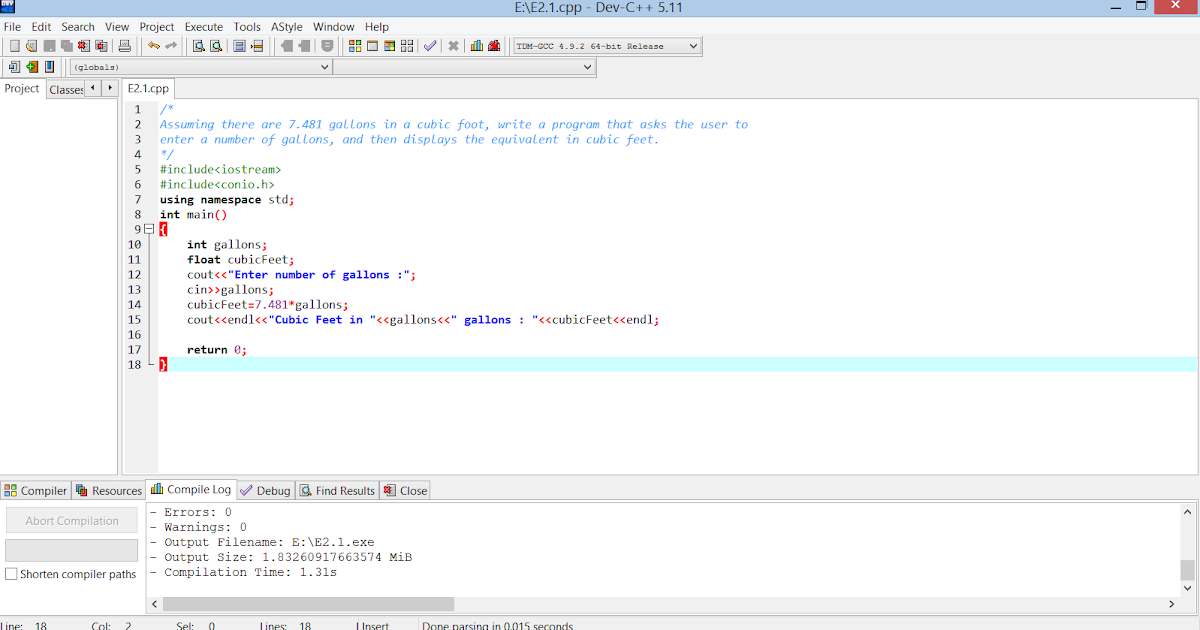Viewport: 1200px width, 630px height.
Task: Switch to the Compiler bottom tab
Action: [36, 491]
